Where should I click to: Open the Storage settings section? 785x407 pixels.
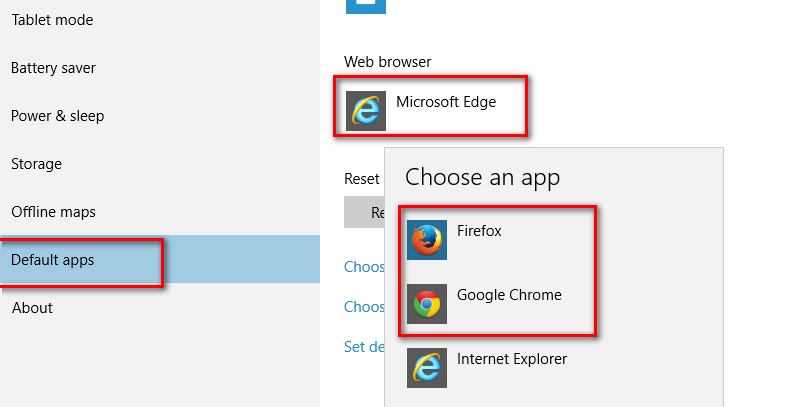click(37, 164)
